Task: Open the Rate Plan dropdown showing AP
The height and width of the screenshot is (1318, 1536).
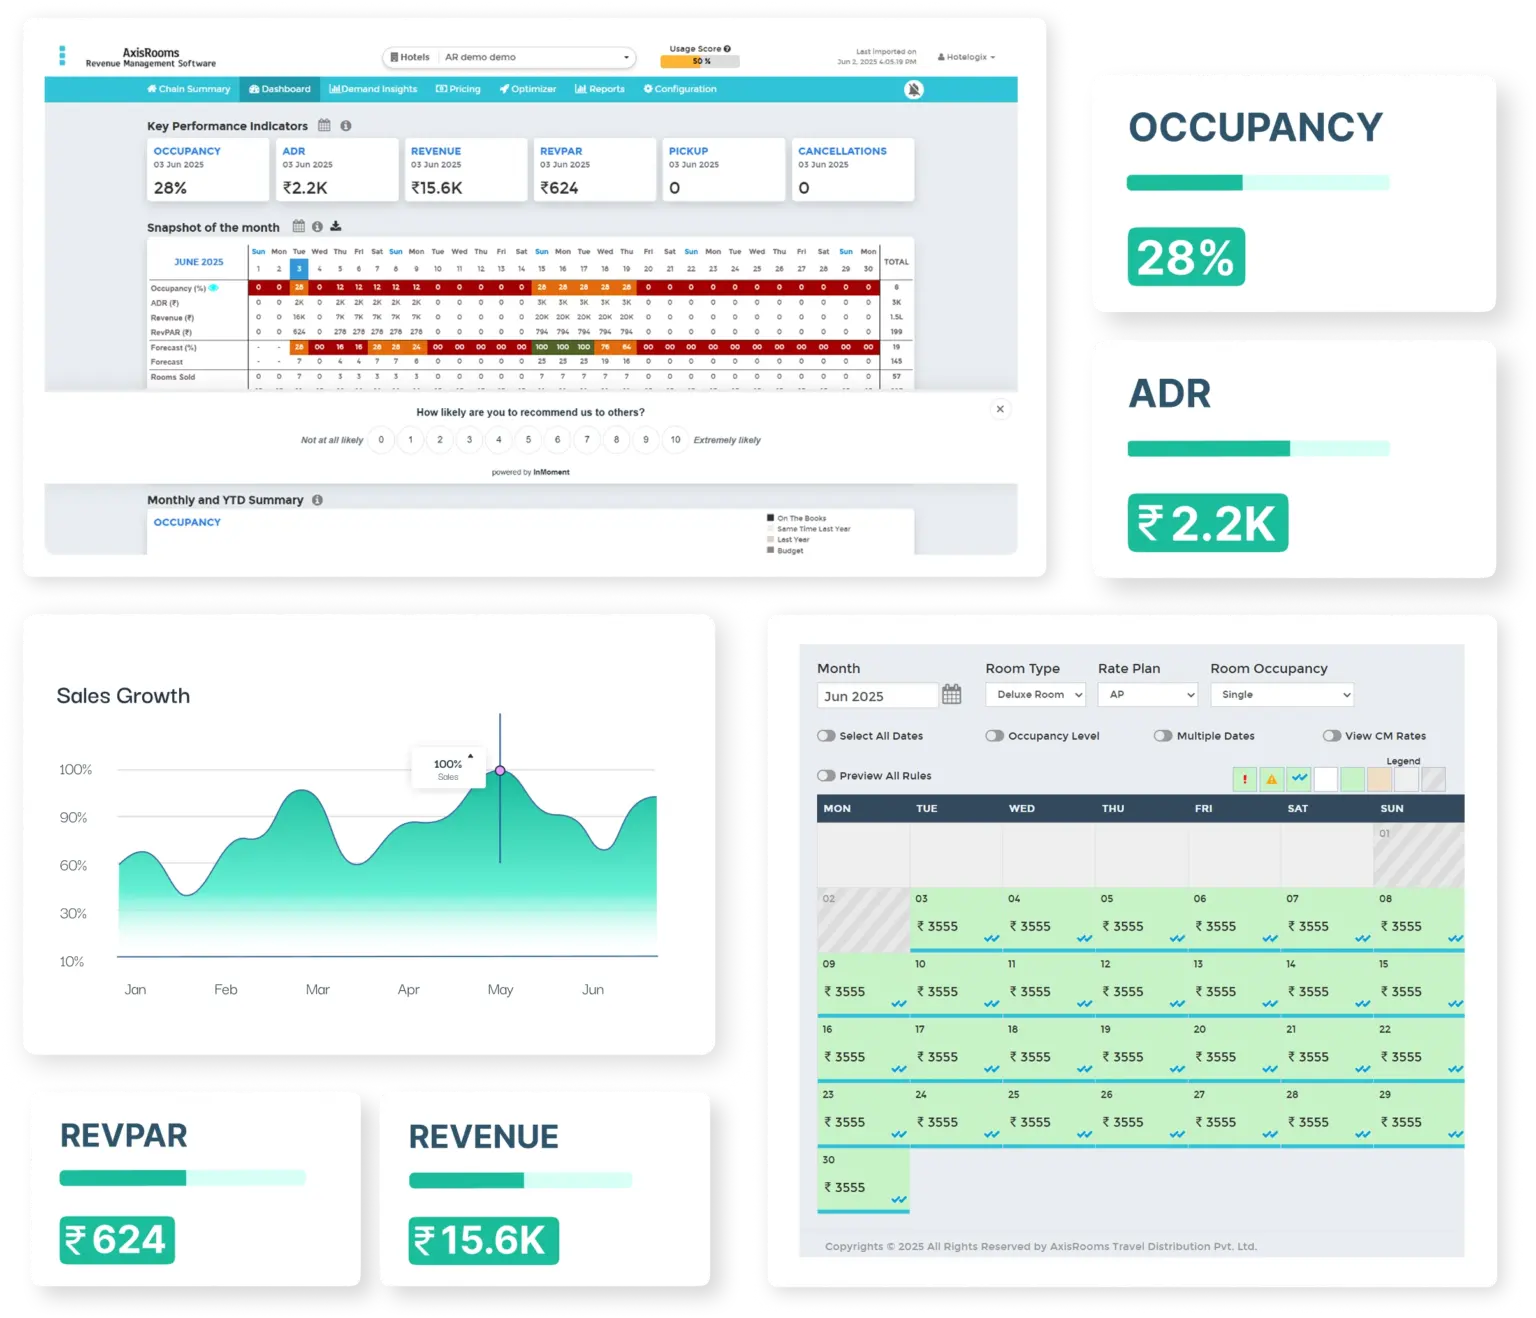Action: tap(1147, 695)
